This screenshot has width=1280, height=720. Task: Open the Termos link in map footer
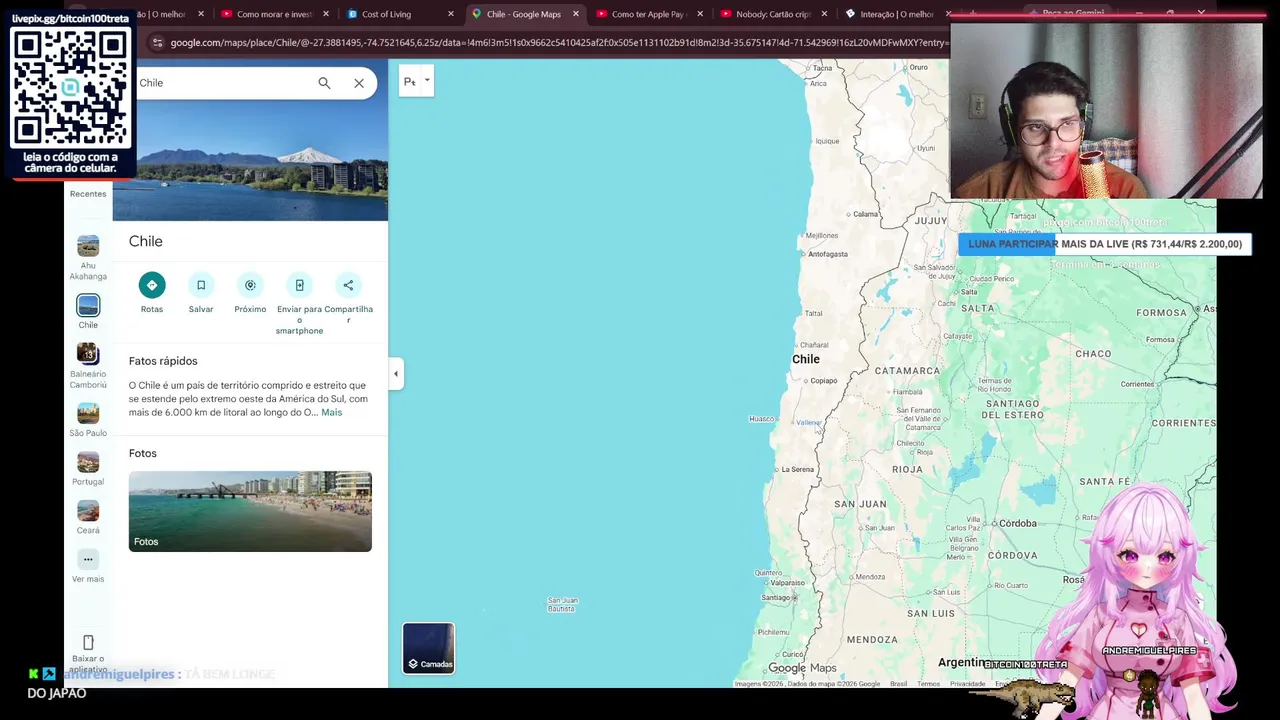(x=929, y=684)
